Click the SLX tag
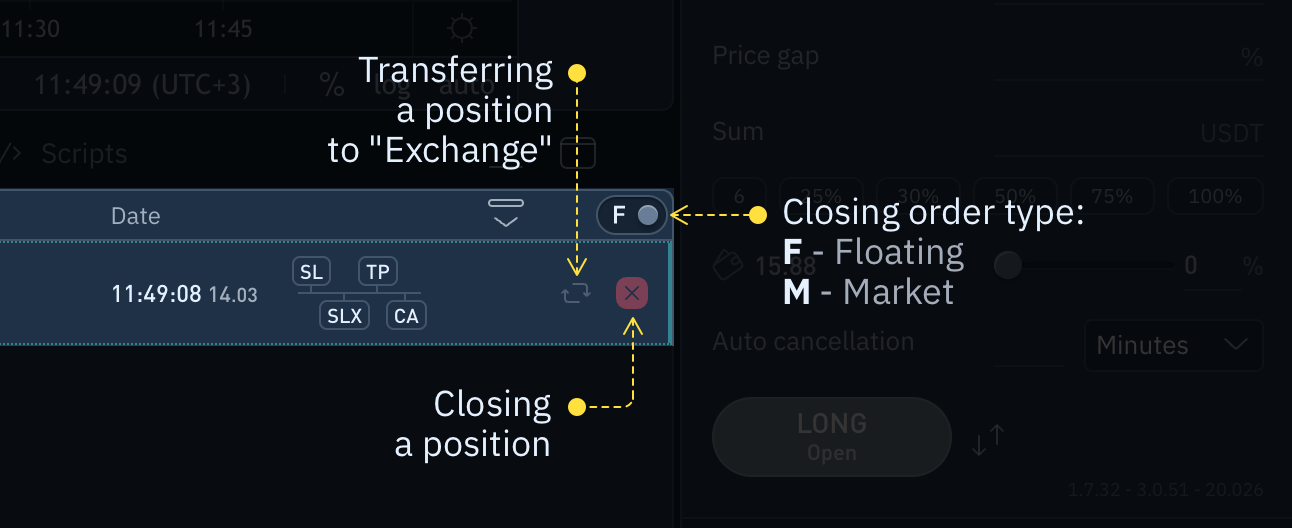 pyautogui.click(x=345, y=316)
